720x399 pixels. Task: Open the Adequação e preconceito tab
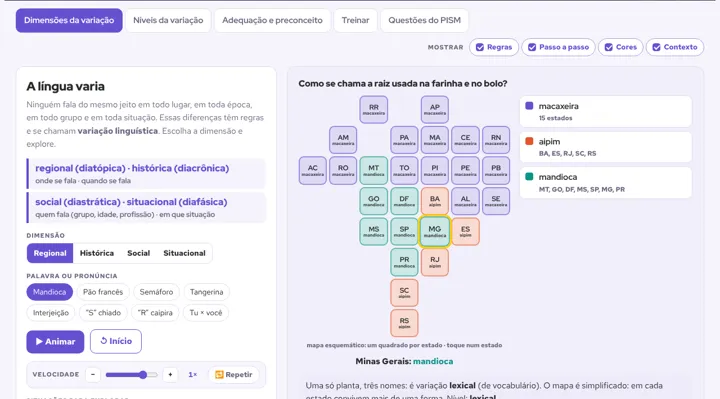(x=272, y=20)
